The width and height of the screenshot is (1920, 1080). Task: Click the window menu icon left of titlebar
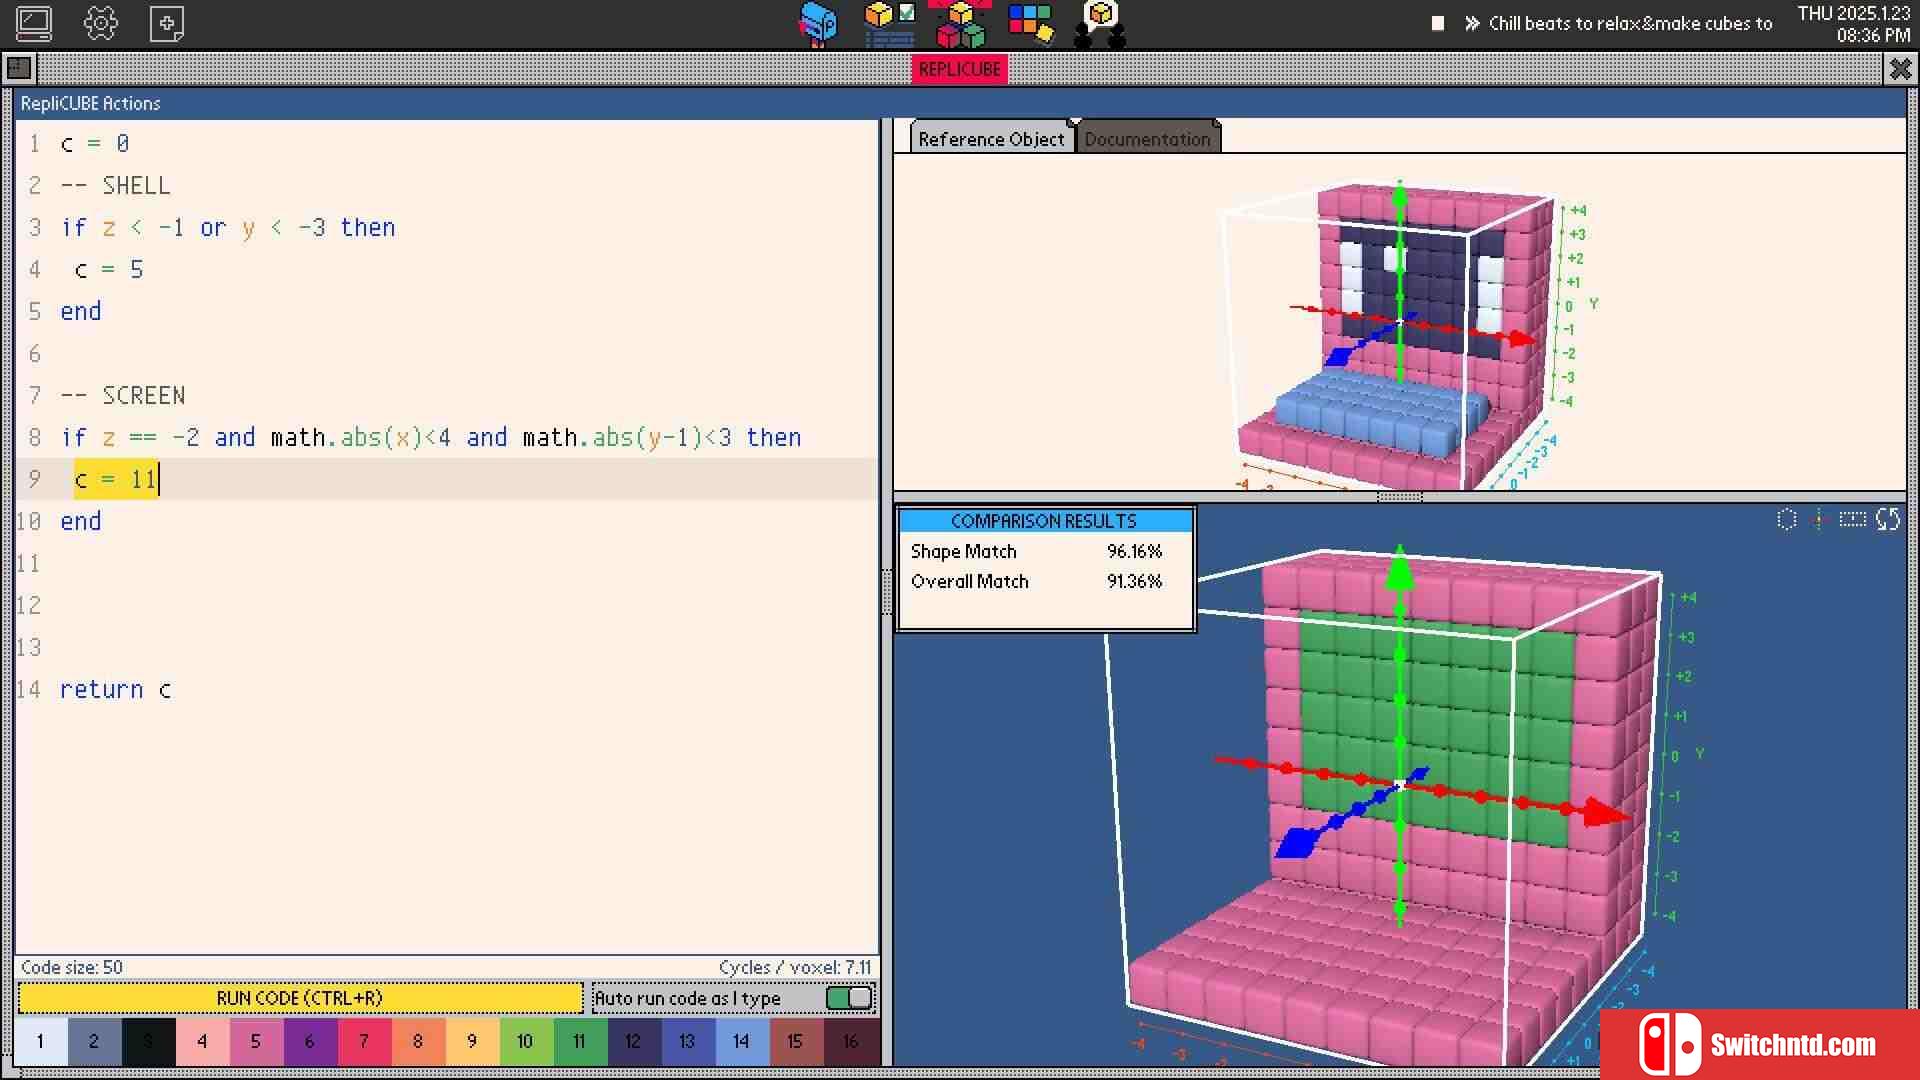(19, 69)
